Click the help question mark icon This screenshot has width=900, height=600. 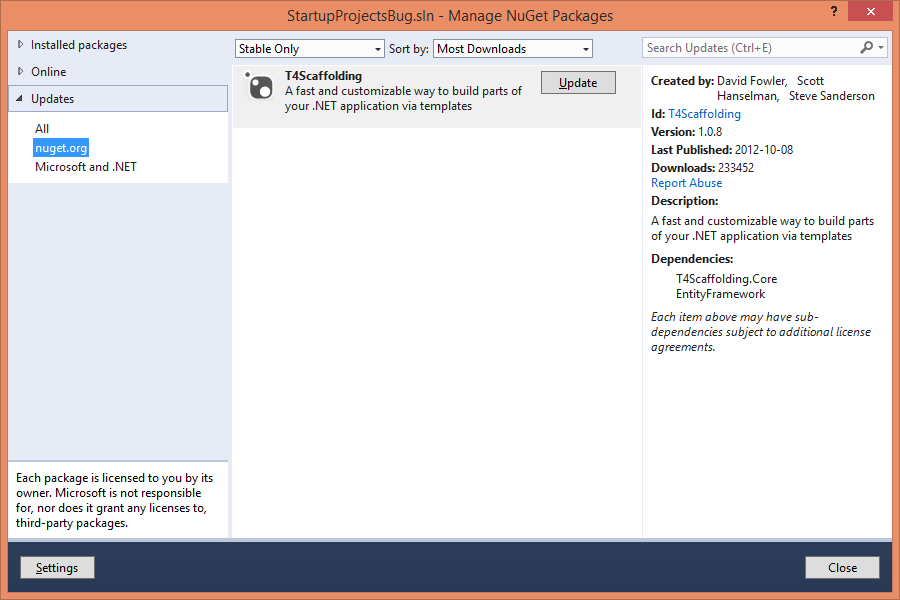point(833,11)
